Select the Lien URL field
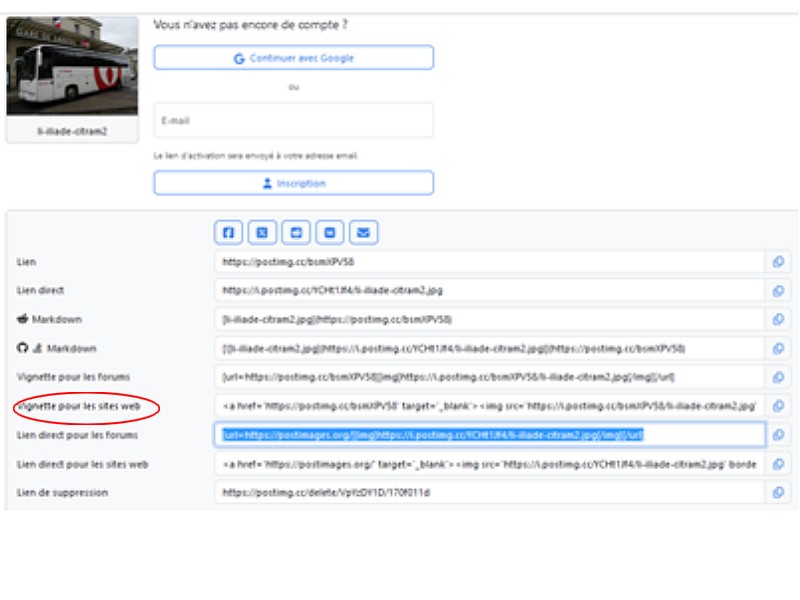Viewport: 800px width, 600px height. pyautogui.click(x=489, y=262)
